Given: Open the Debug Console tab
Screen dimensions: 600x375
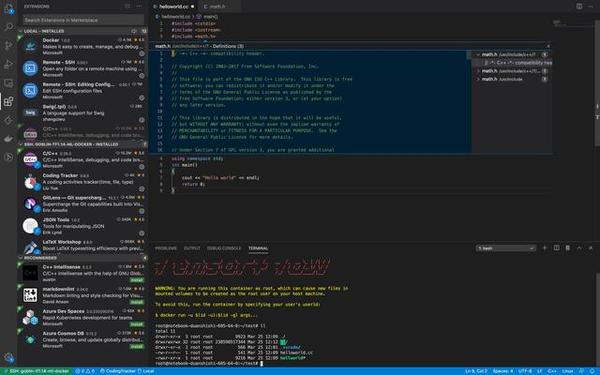Looking at the screenshot, I should click(224, 248).
